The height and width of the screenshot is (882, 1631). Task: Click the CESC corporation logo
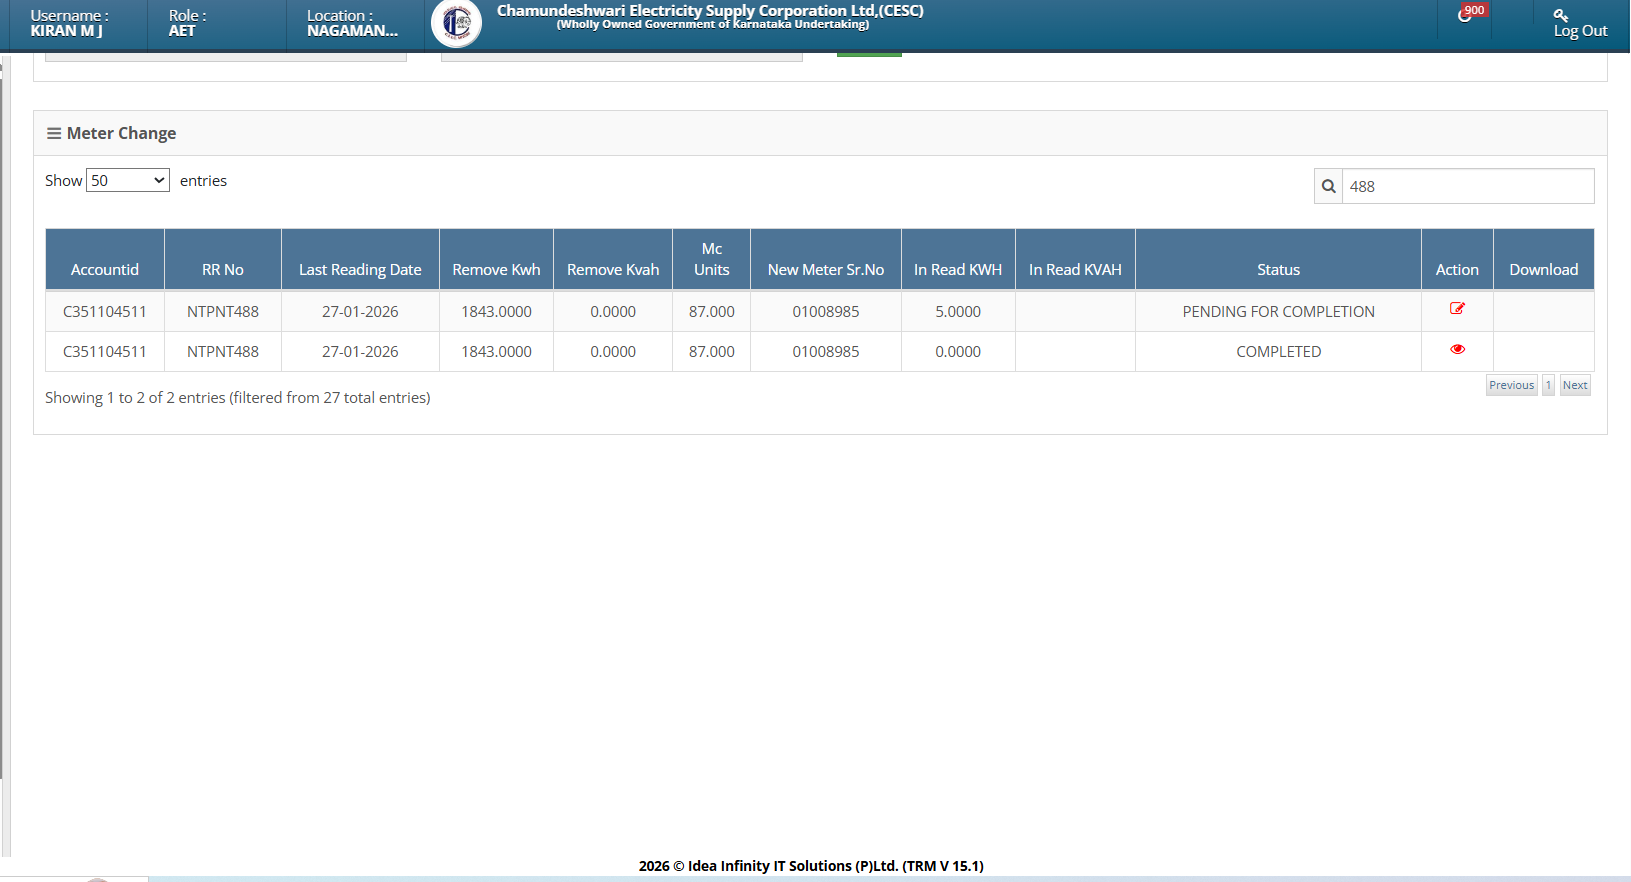click(x=456, y=24)
